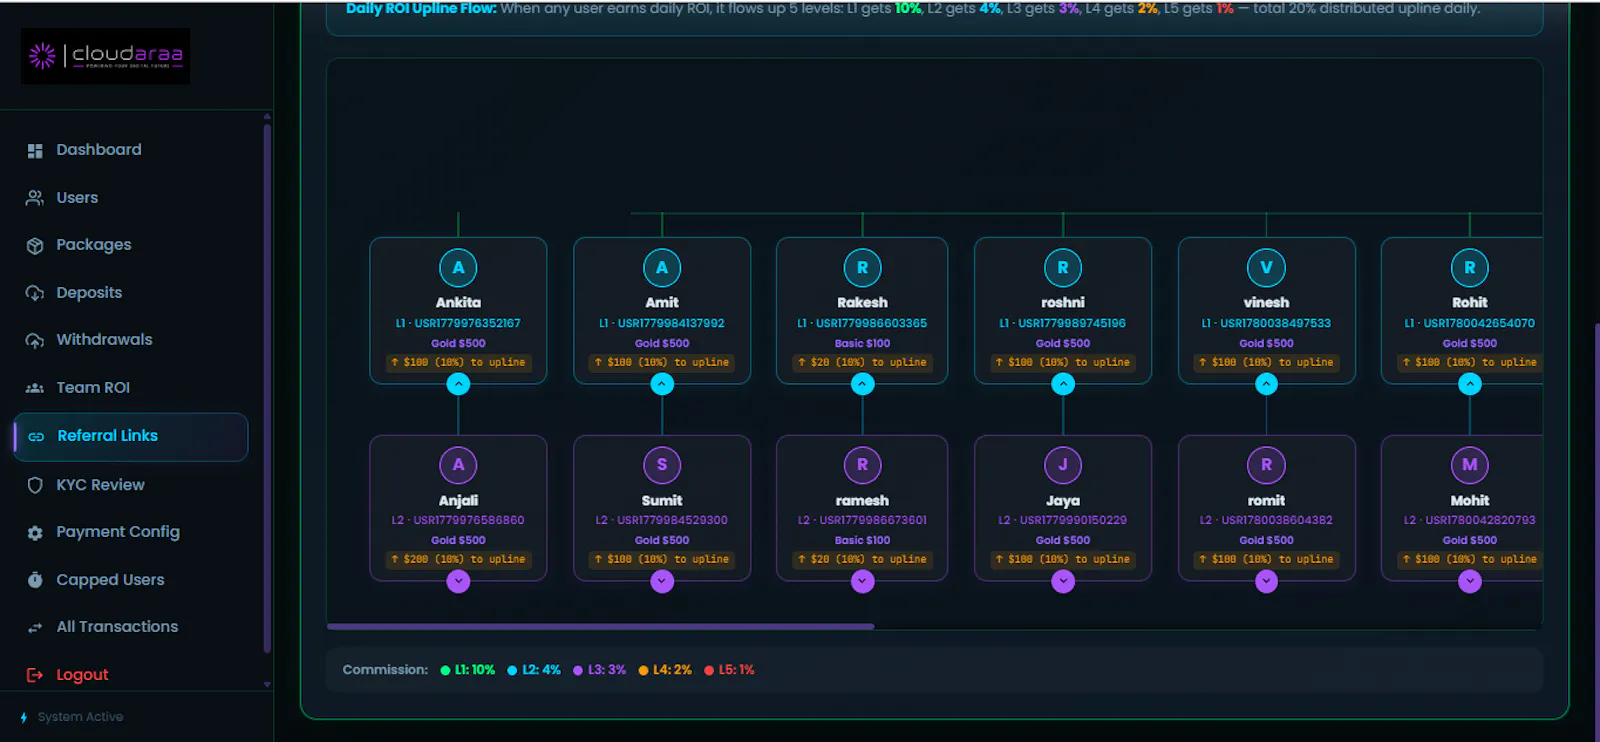This screenshot has width=1600, height=742.
Task: Expand the node under romit's card
Action: tap(1266, 581)
